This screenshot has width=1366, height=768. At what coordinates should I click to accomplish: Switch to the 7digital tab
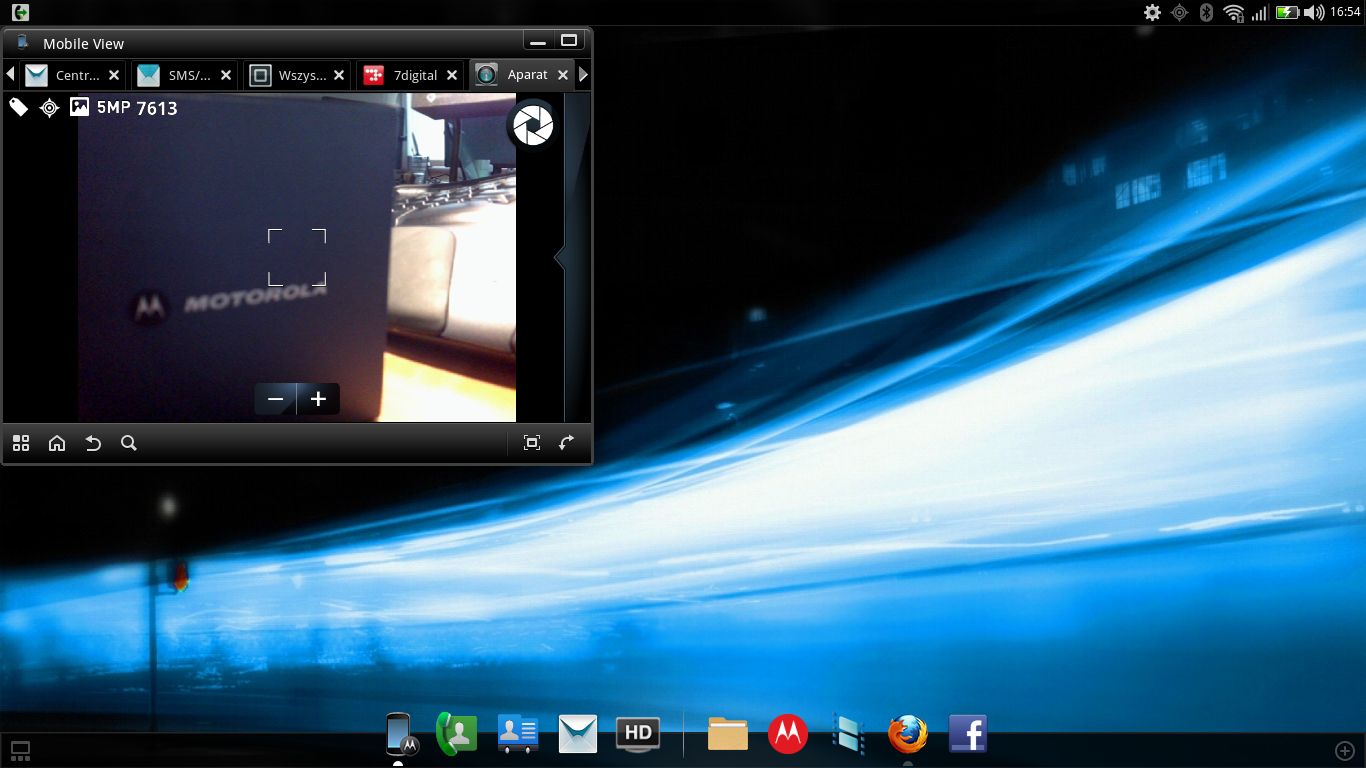pyautogui.click(x=404, y=75)
